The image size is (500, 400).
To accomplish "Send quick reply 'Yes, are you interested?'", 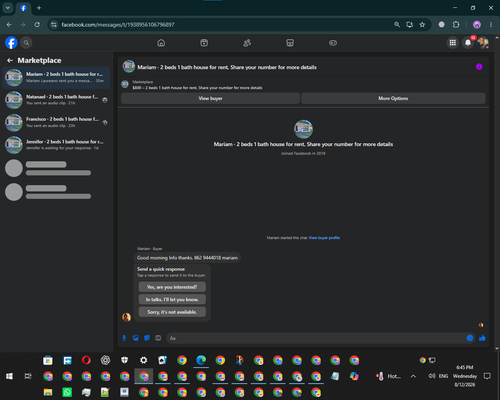I will click(x=172, y=287).
